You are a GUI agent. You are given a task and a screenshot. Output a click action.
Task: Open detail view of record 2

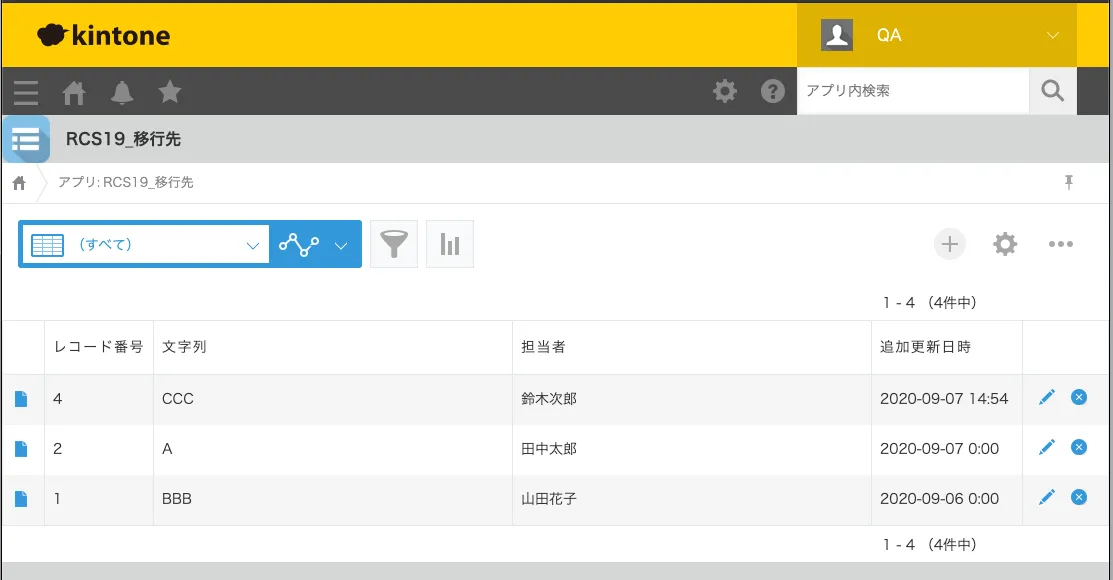(21, 449)
